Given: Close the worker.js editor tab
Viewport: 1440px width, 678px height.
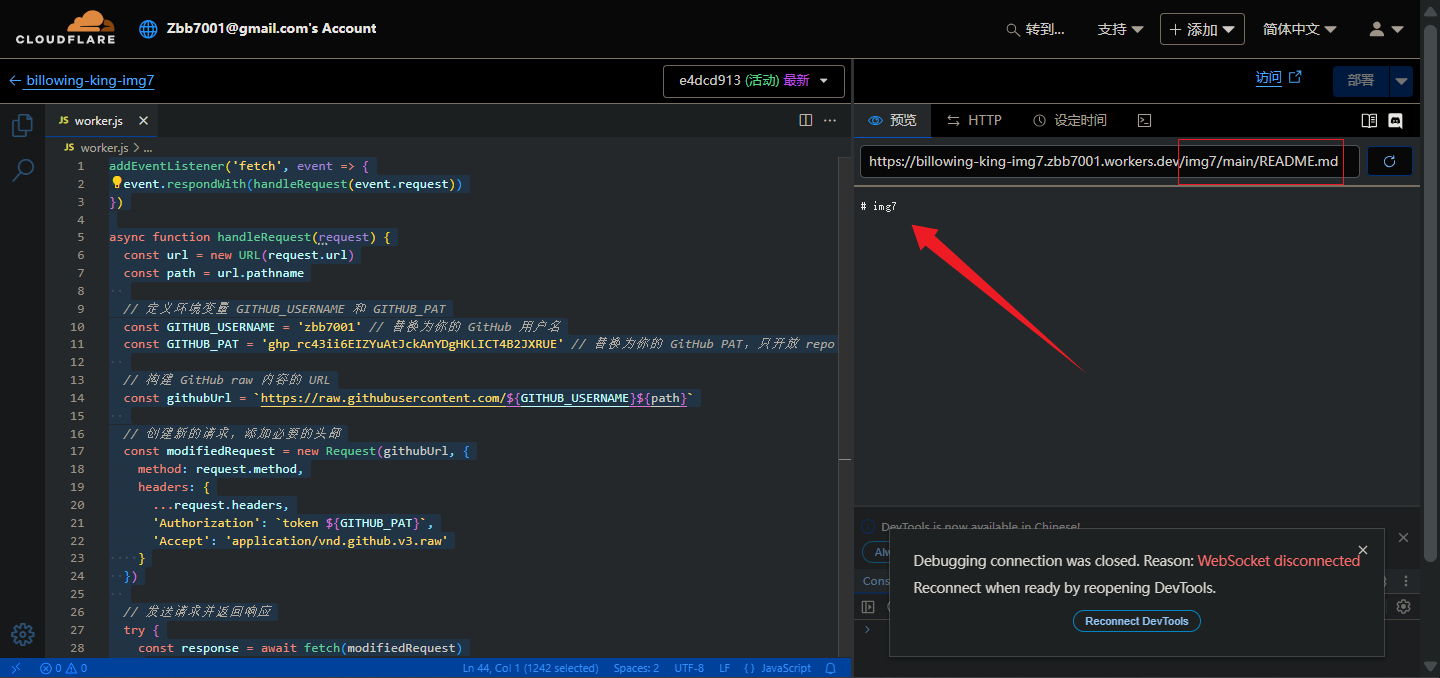Looking at the screenshot, I should tap(143, 120).
